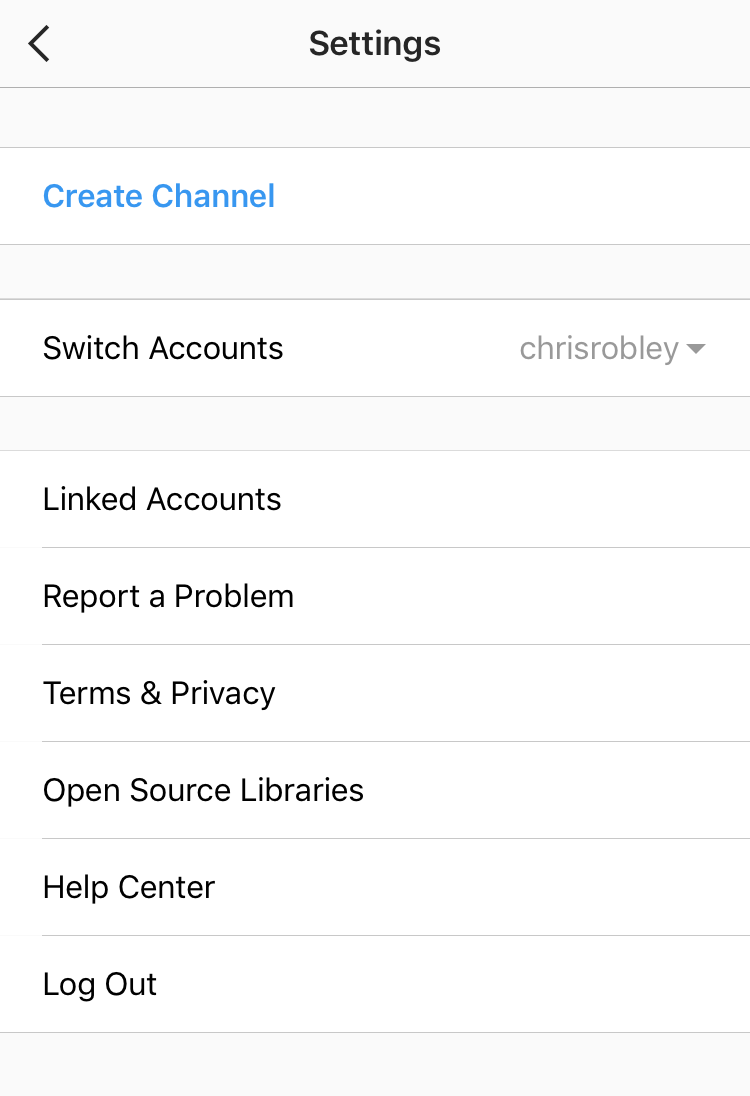The height and width of the screenshot is (1096, 750).
Task: Open the Help Center
Action: click(128, 887)
